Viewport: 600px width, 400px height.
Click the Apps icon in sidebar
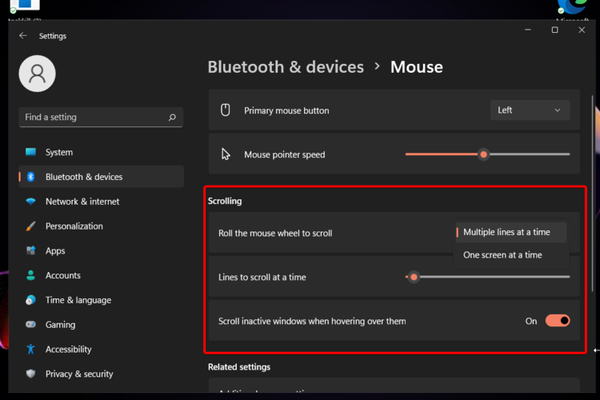click(31, 251)
